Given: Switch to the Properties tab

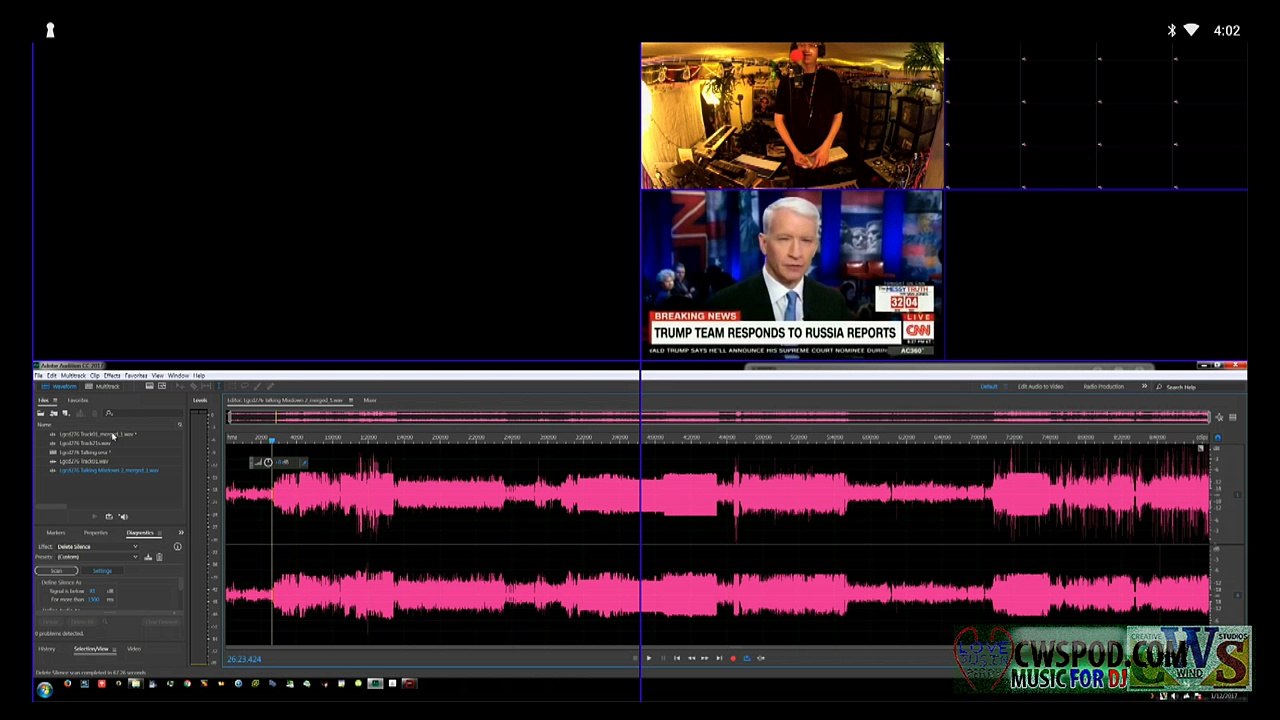Looking at the screenshot, I should click(96, 533).
